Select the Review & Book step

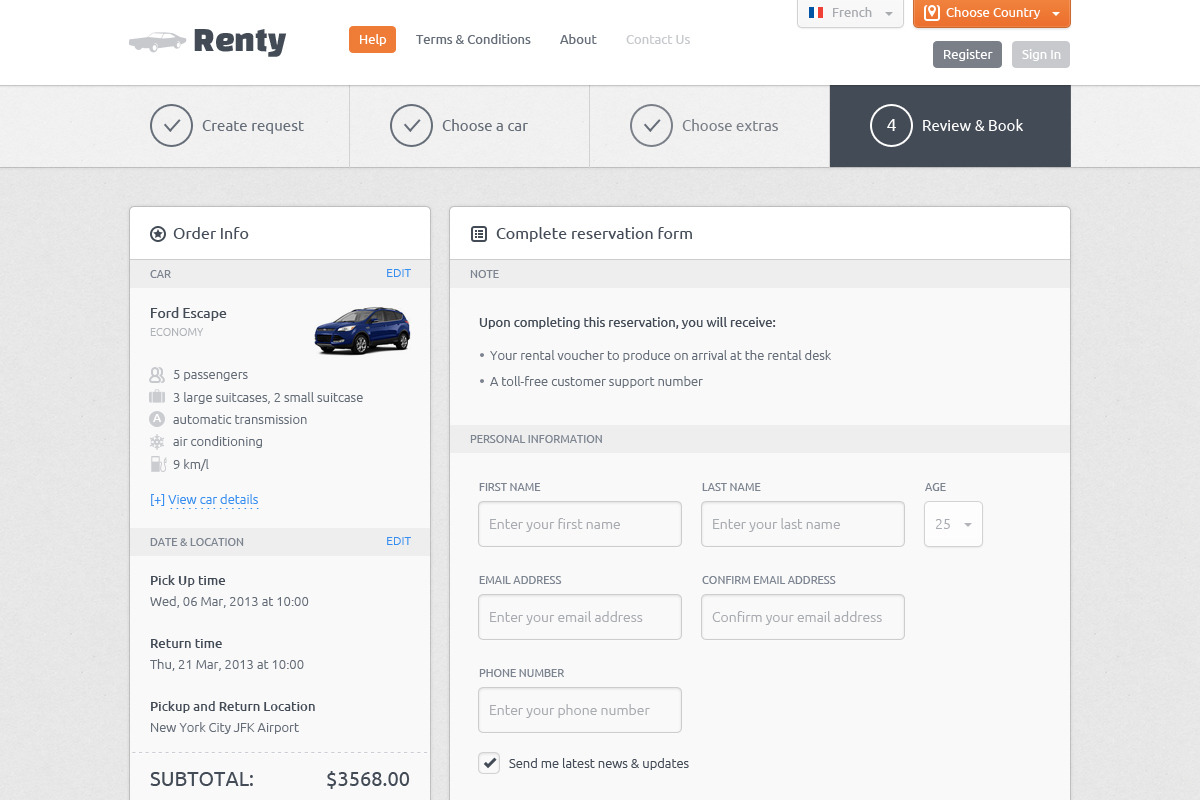click(950, 126)
